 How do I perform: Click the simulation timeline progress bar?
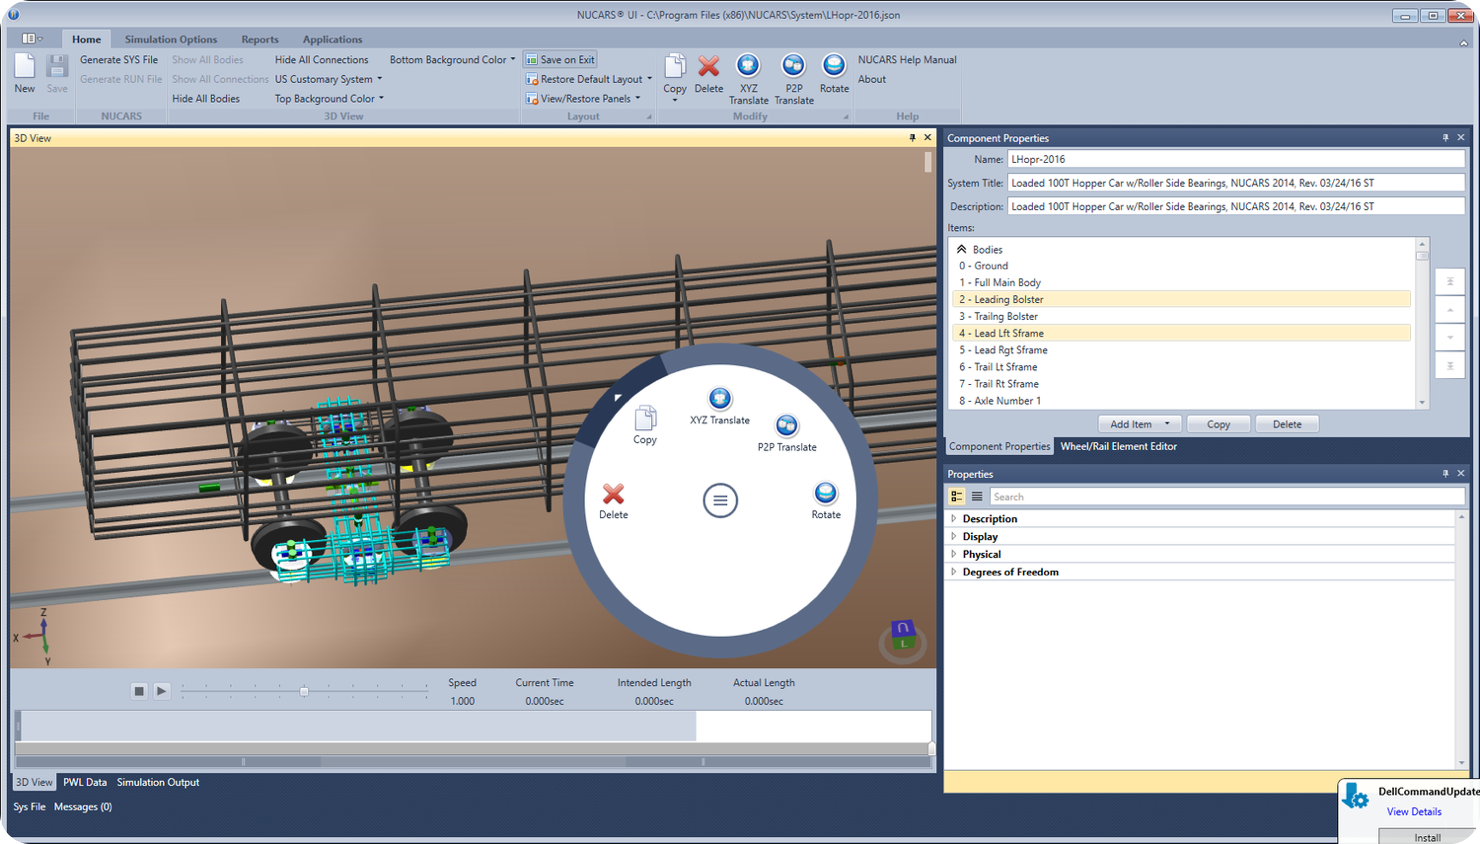tap(474, 726)
